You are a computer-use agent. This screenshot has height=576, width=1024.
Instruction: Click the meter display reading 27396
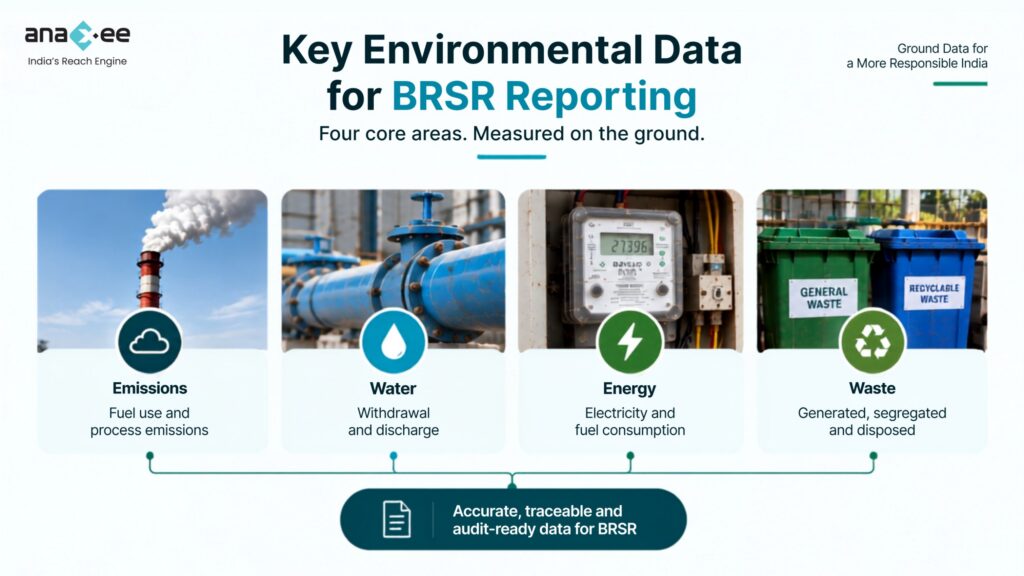pos(626,245)
